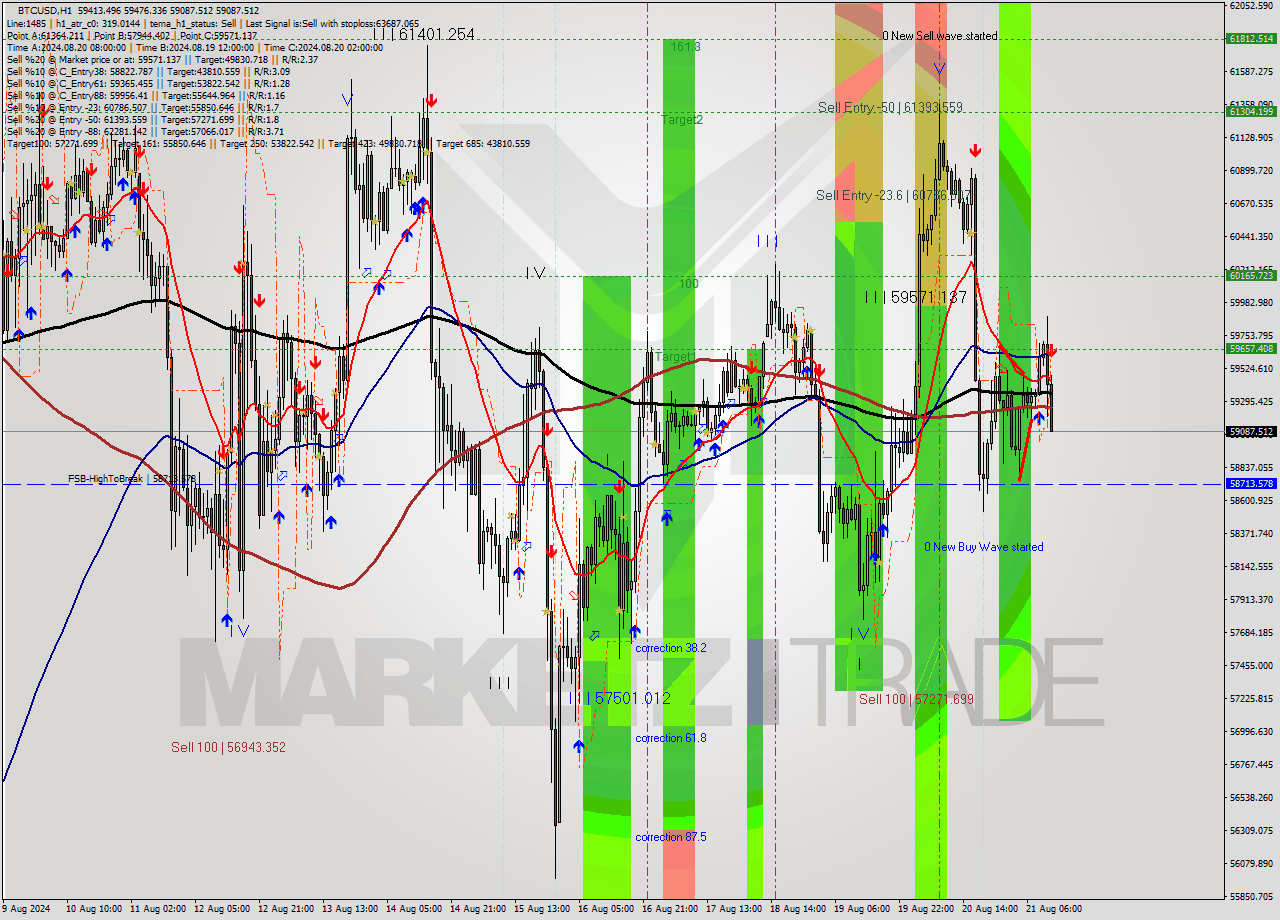The image size is (1280, 920).
Task: Select the 'Sell 100 | 57271.699' label
Action: [x=916, y=699]
